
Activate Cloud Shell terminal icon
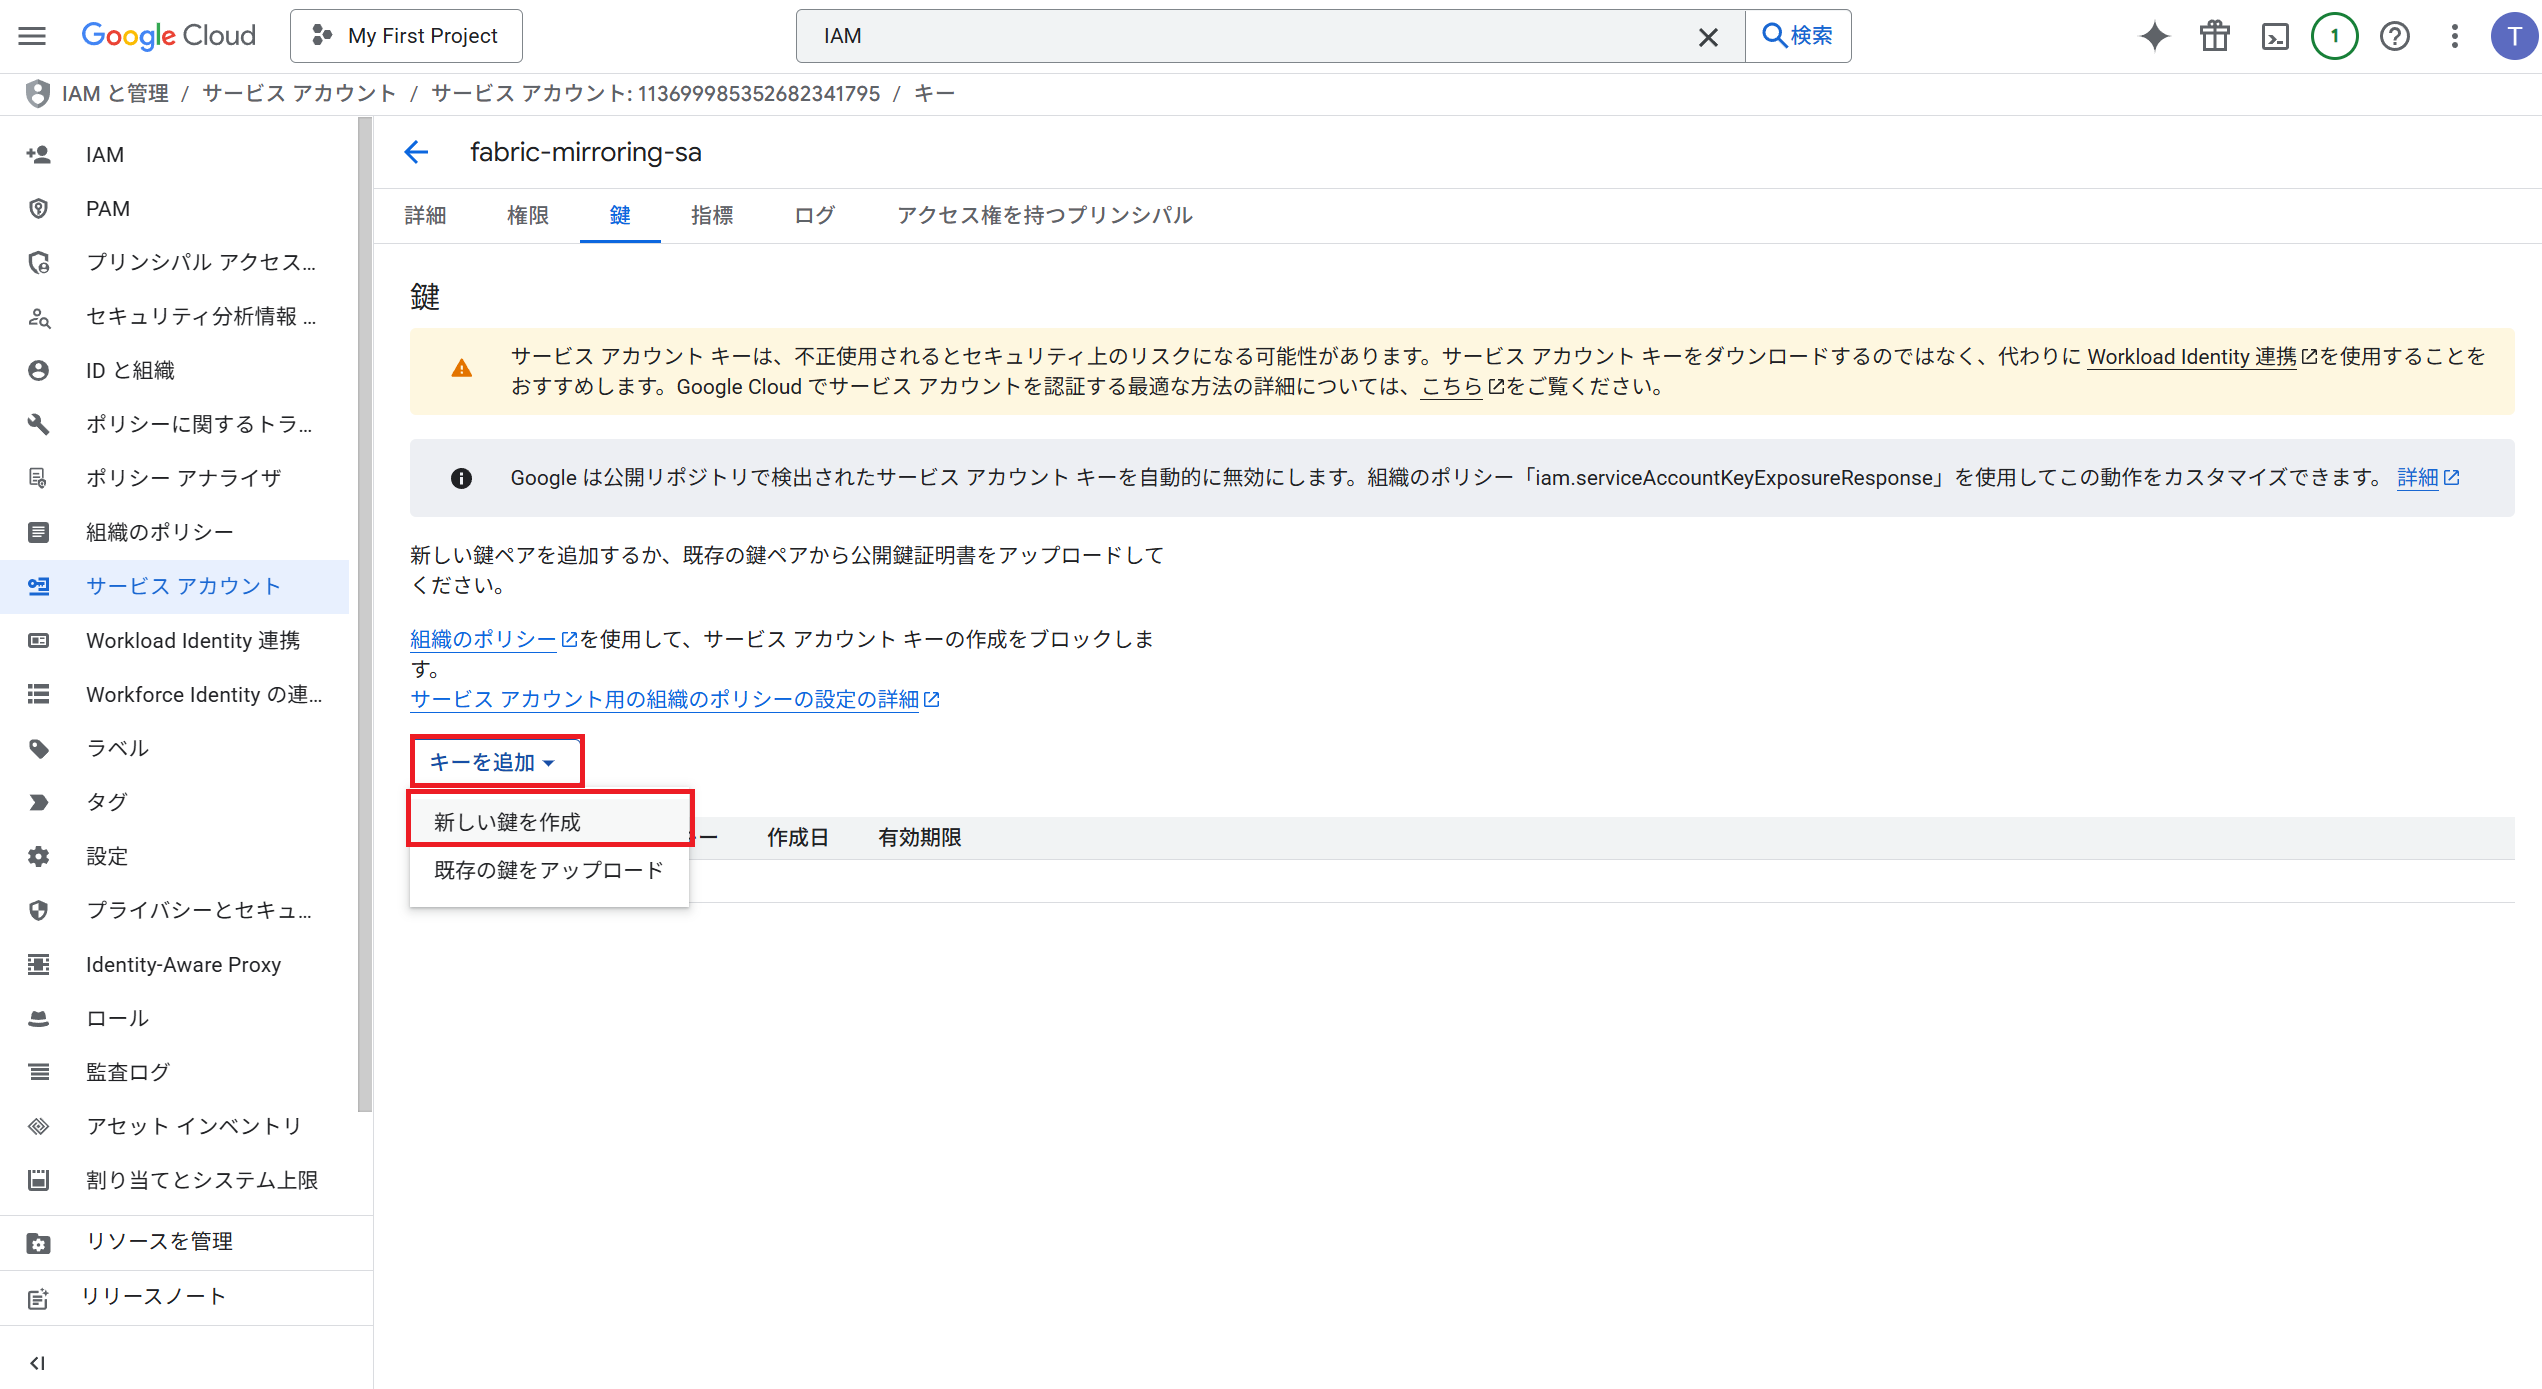click(2275, 37)
